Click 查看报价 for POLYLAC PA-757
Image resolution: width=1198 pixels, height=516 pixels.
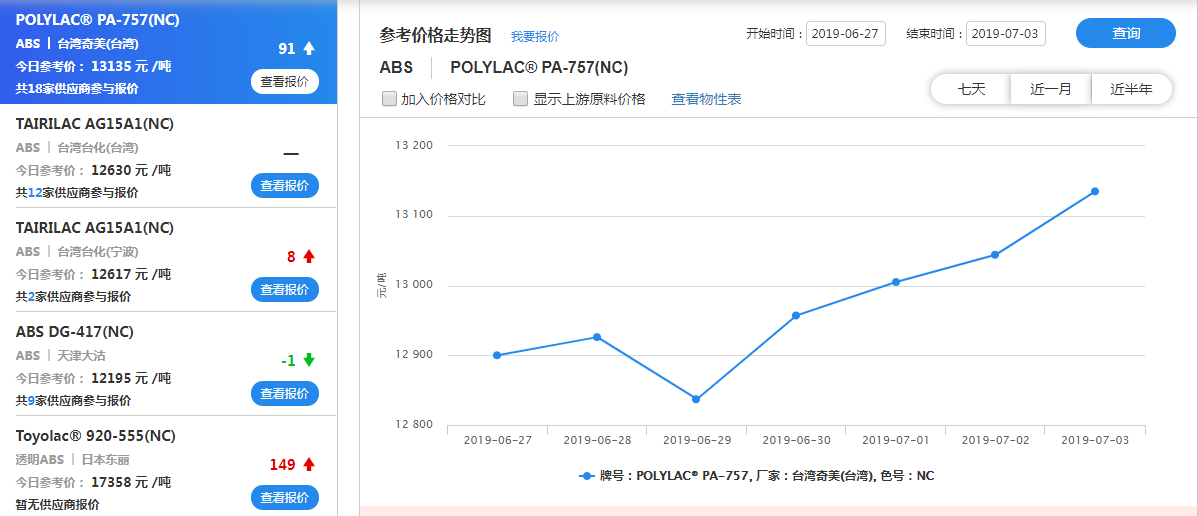point(284,82)
